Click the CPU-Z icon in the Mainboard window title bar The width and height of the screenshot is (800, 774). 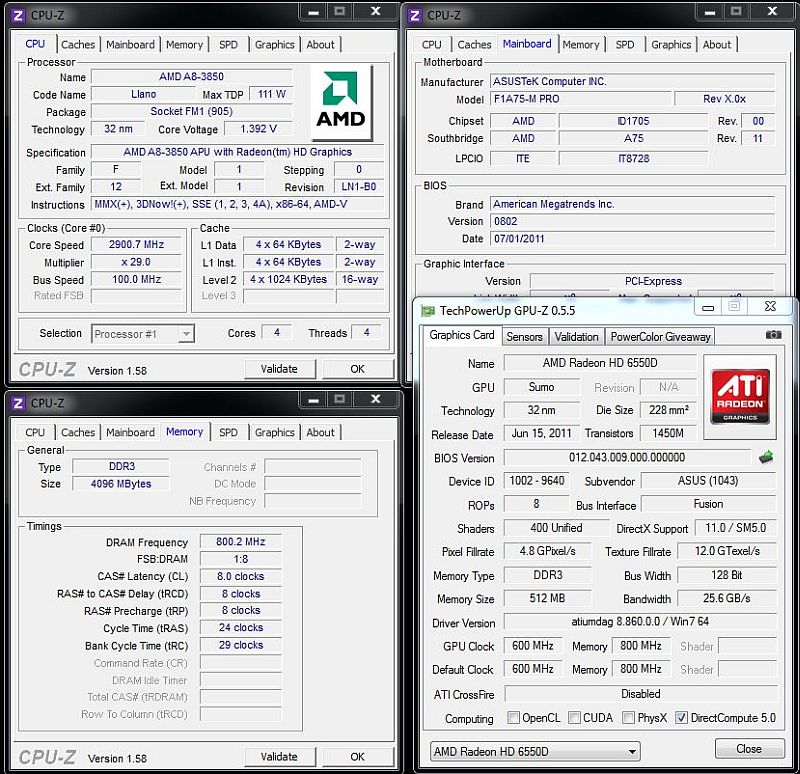pos(415,16)
